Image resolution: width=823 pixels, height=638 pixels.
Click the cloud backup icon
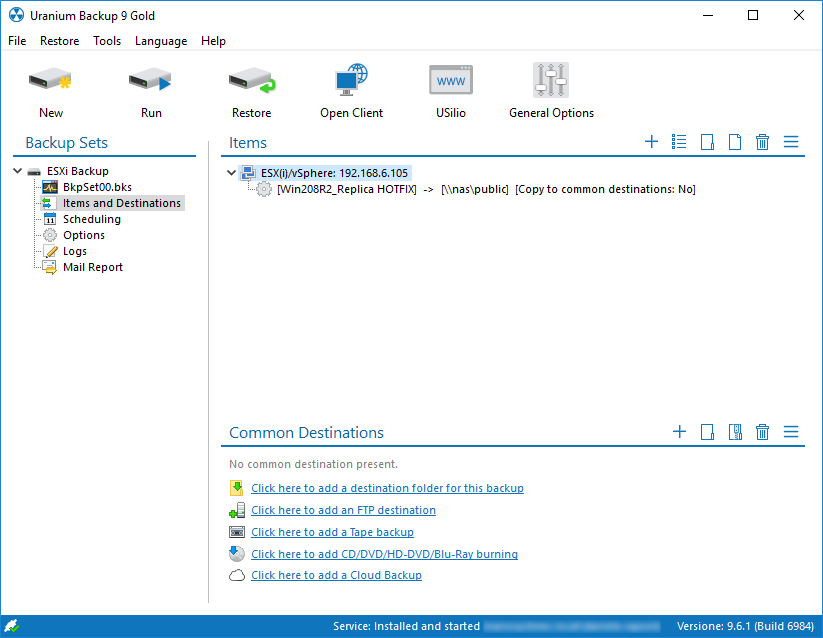[x=237, y=576]
